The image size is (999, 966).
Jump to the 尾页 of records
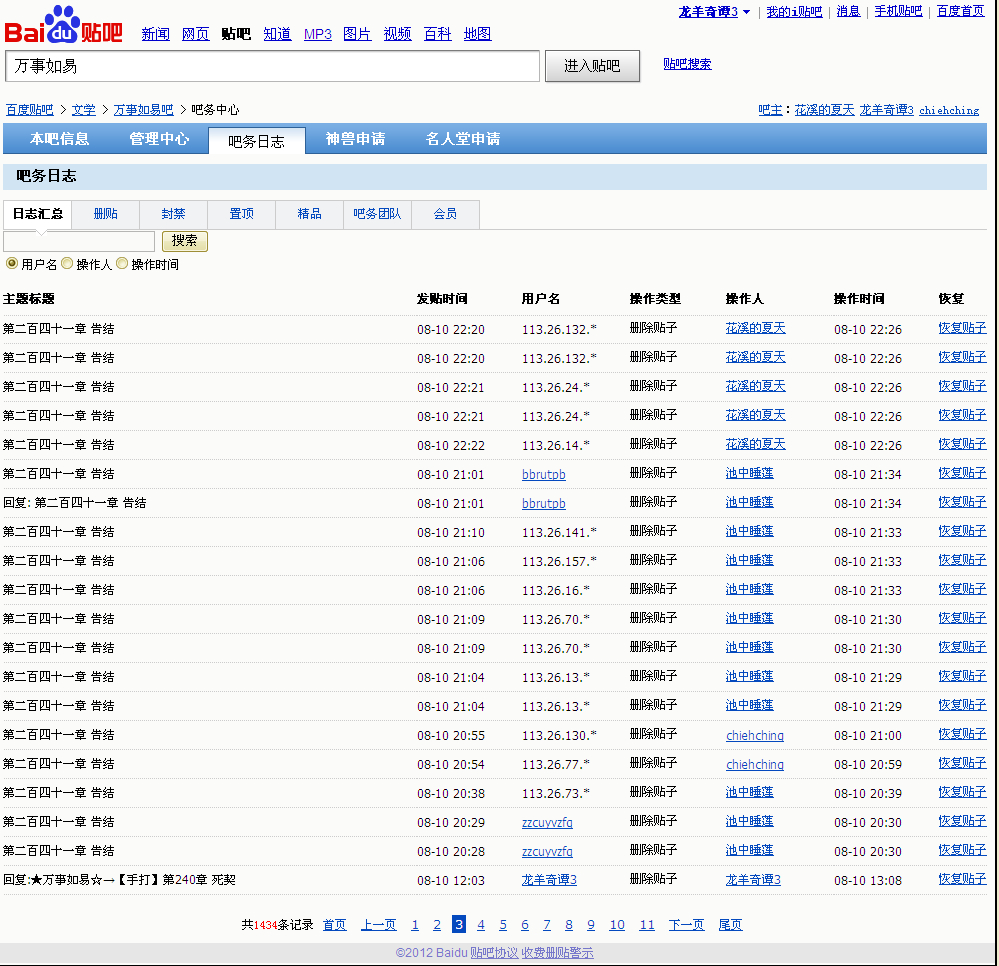click(x=730, y=925)
